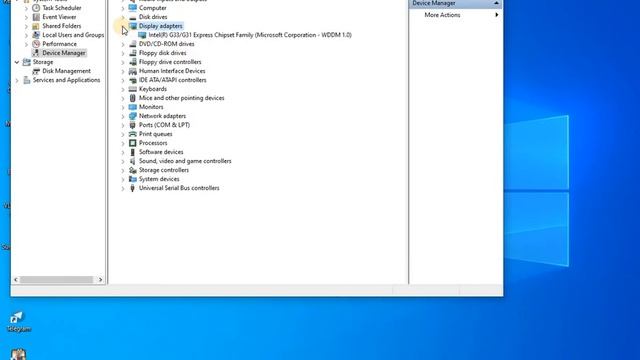The image size is (640, 360).
Task: Click the Event Viewer icon
Action: [36, 17]
